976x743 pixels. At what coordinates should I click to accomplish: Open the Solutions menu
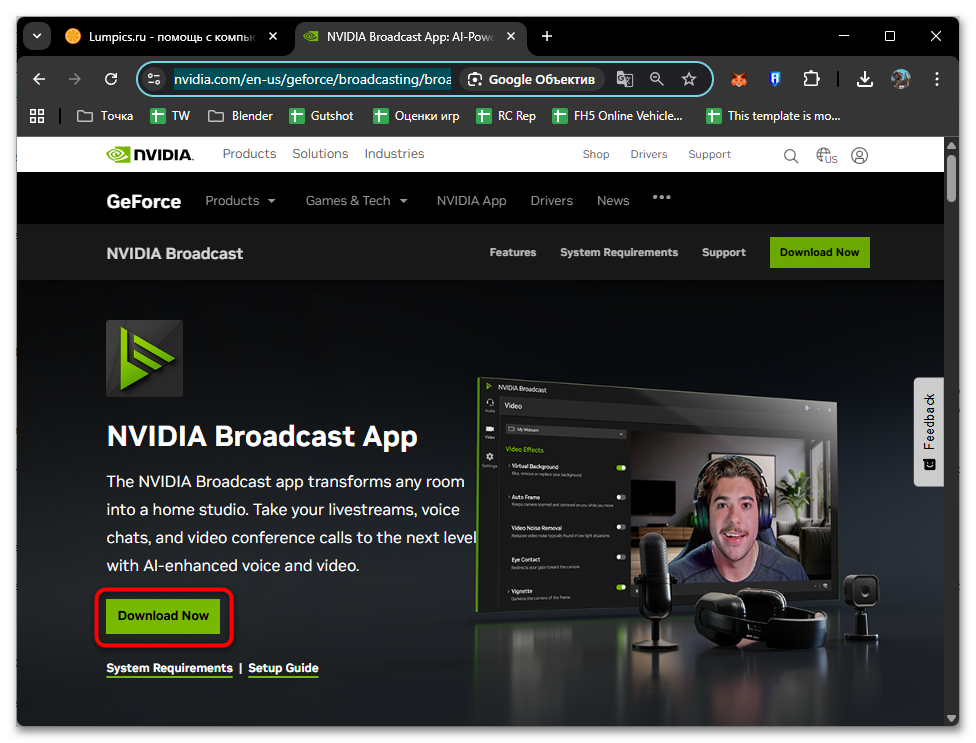click(320, 154)
